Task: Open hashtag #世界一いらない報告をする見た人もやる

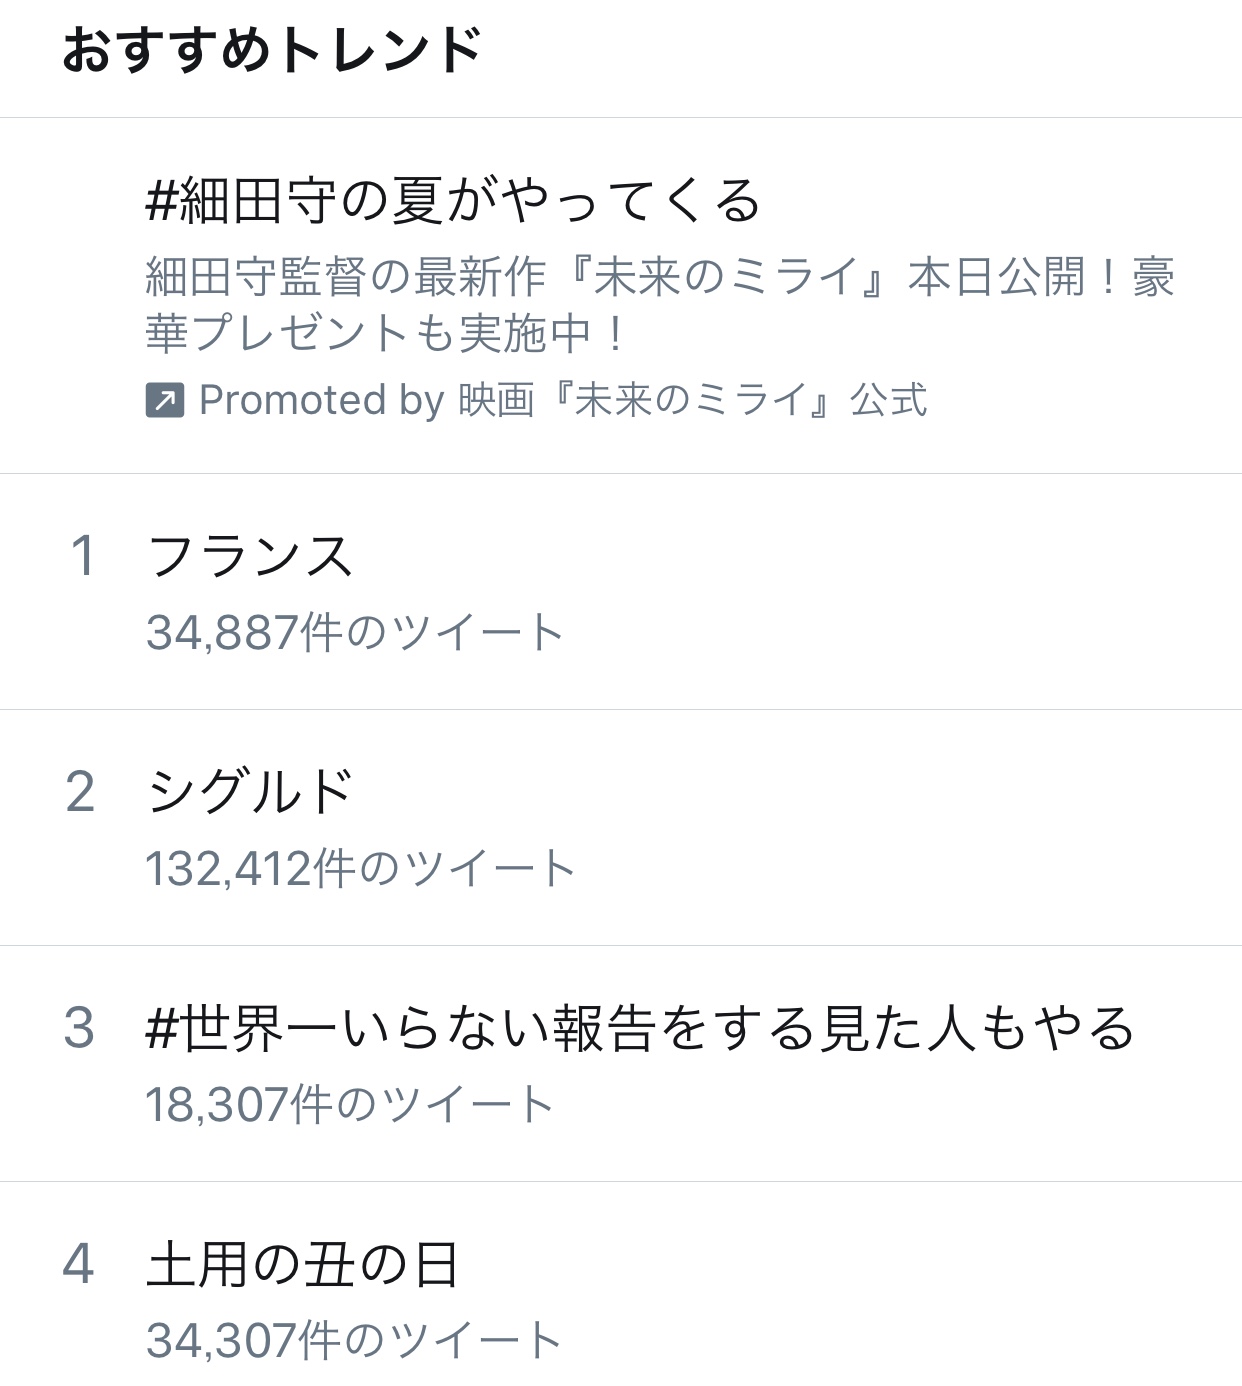Action: [640, 1029]
